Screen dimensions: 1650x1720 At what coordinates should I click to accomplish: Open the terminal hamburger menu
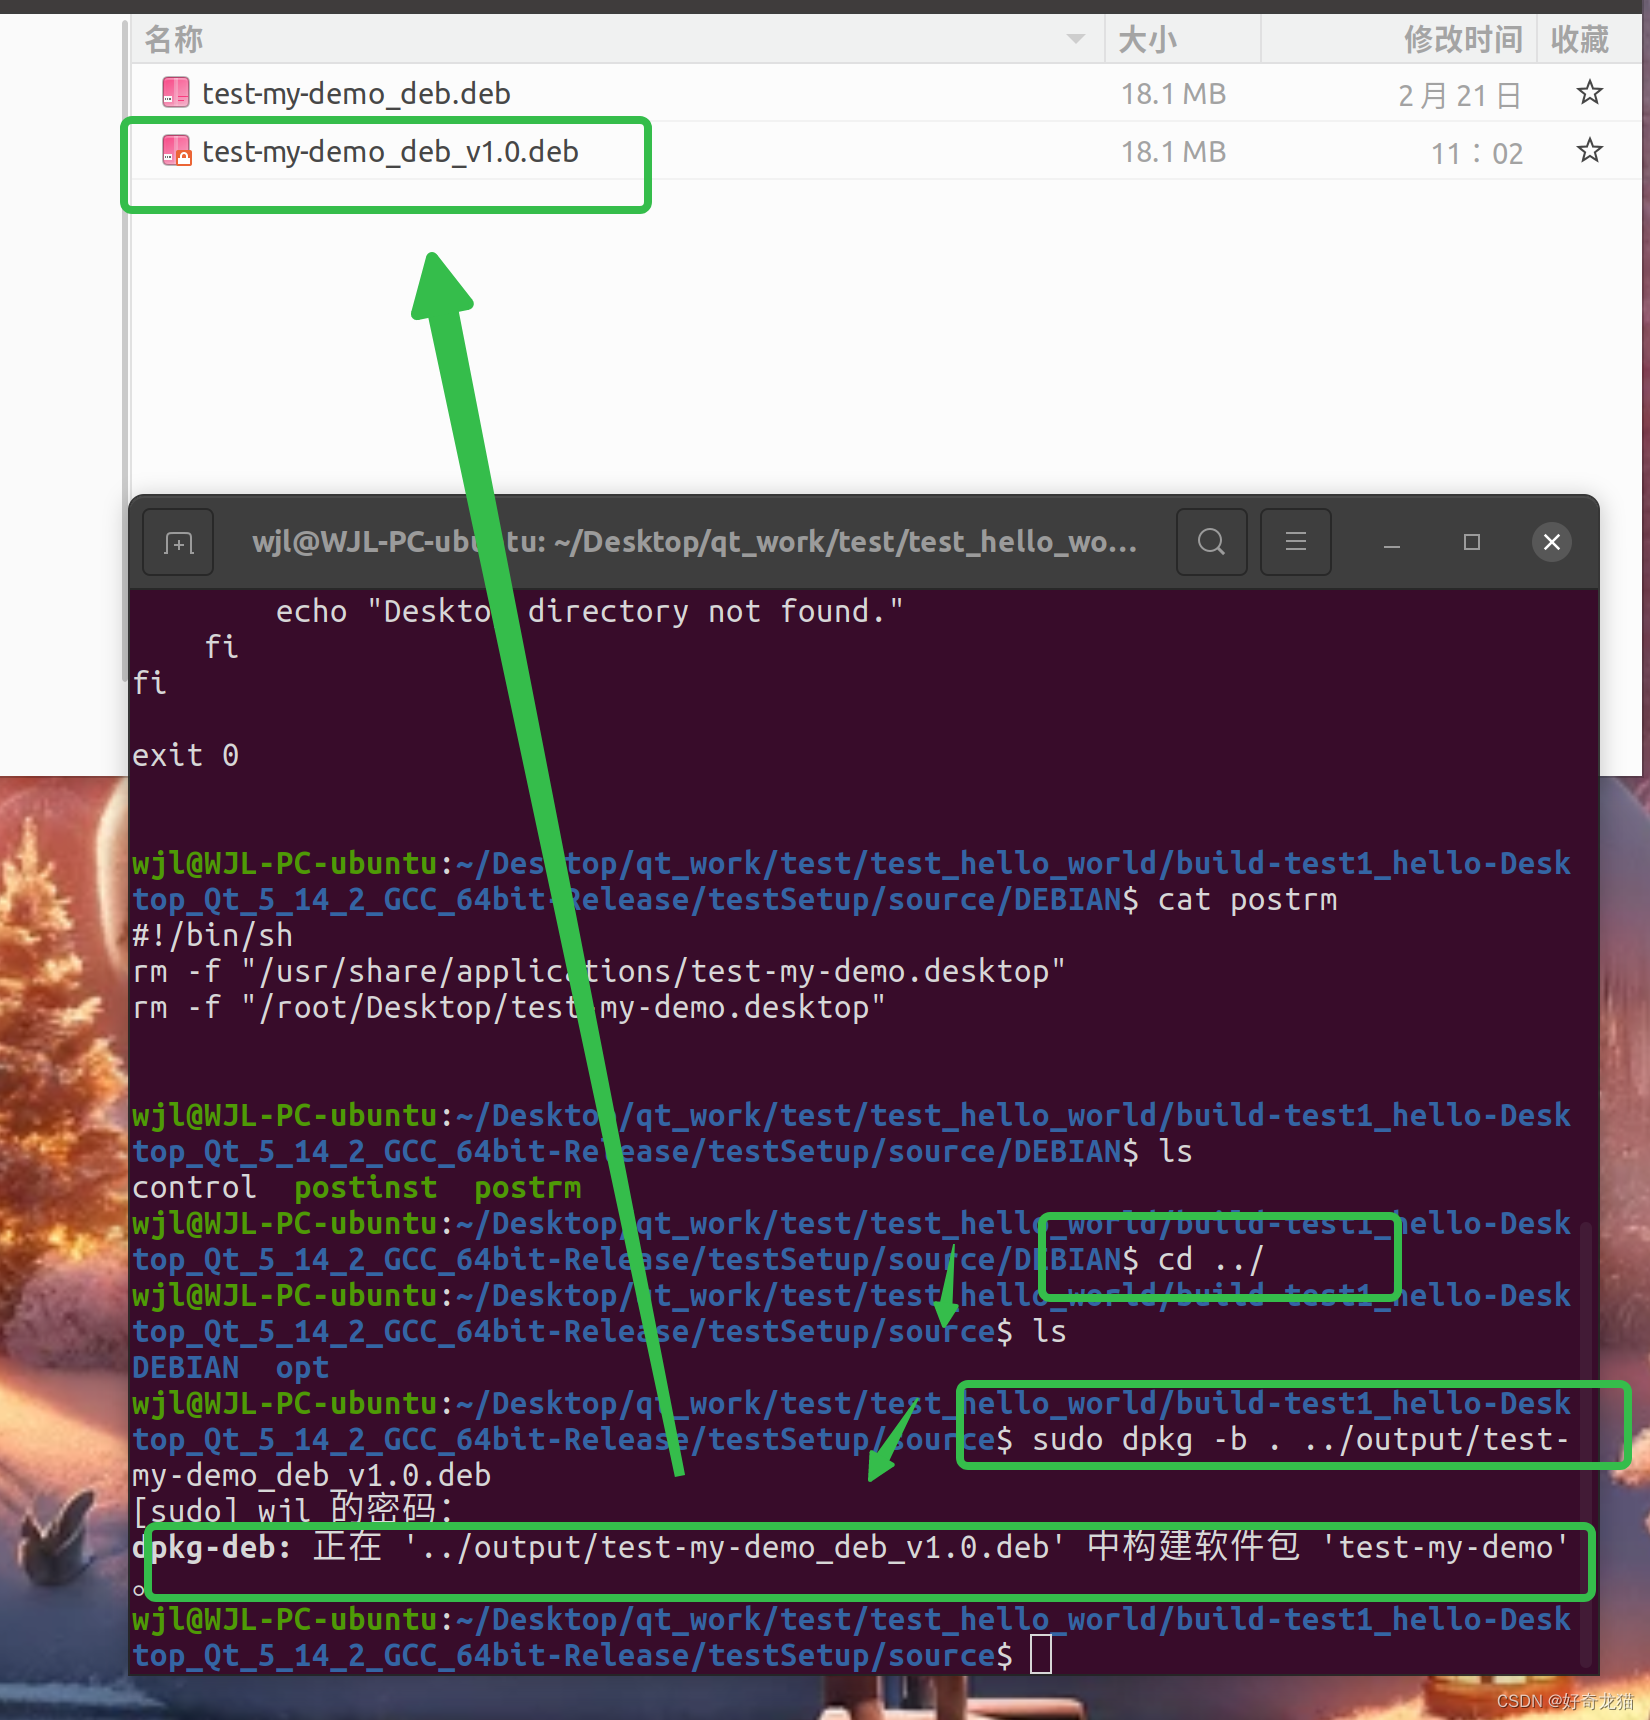coord(1295,542)
